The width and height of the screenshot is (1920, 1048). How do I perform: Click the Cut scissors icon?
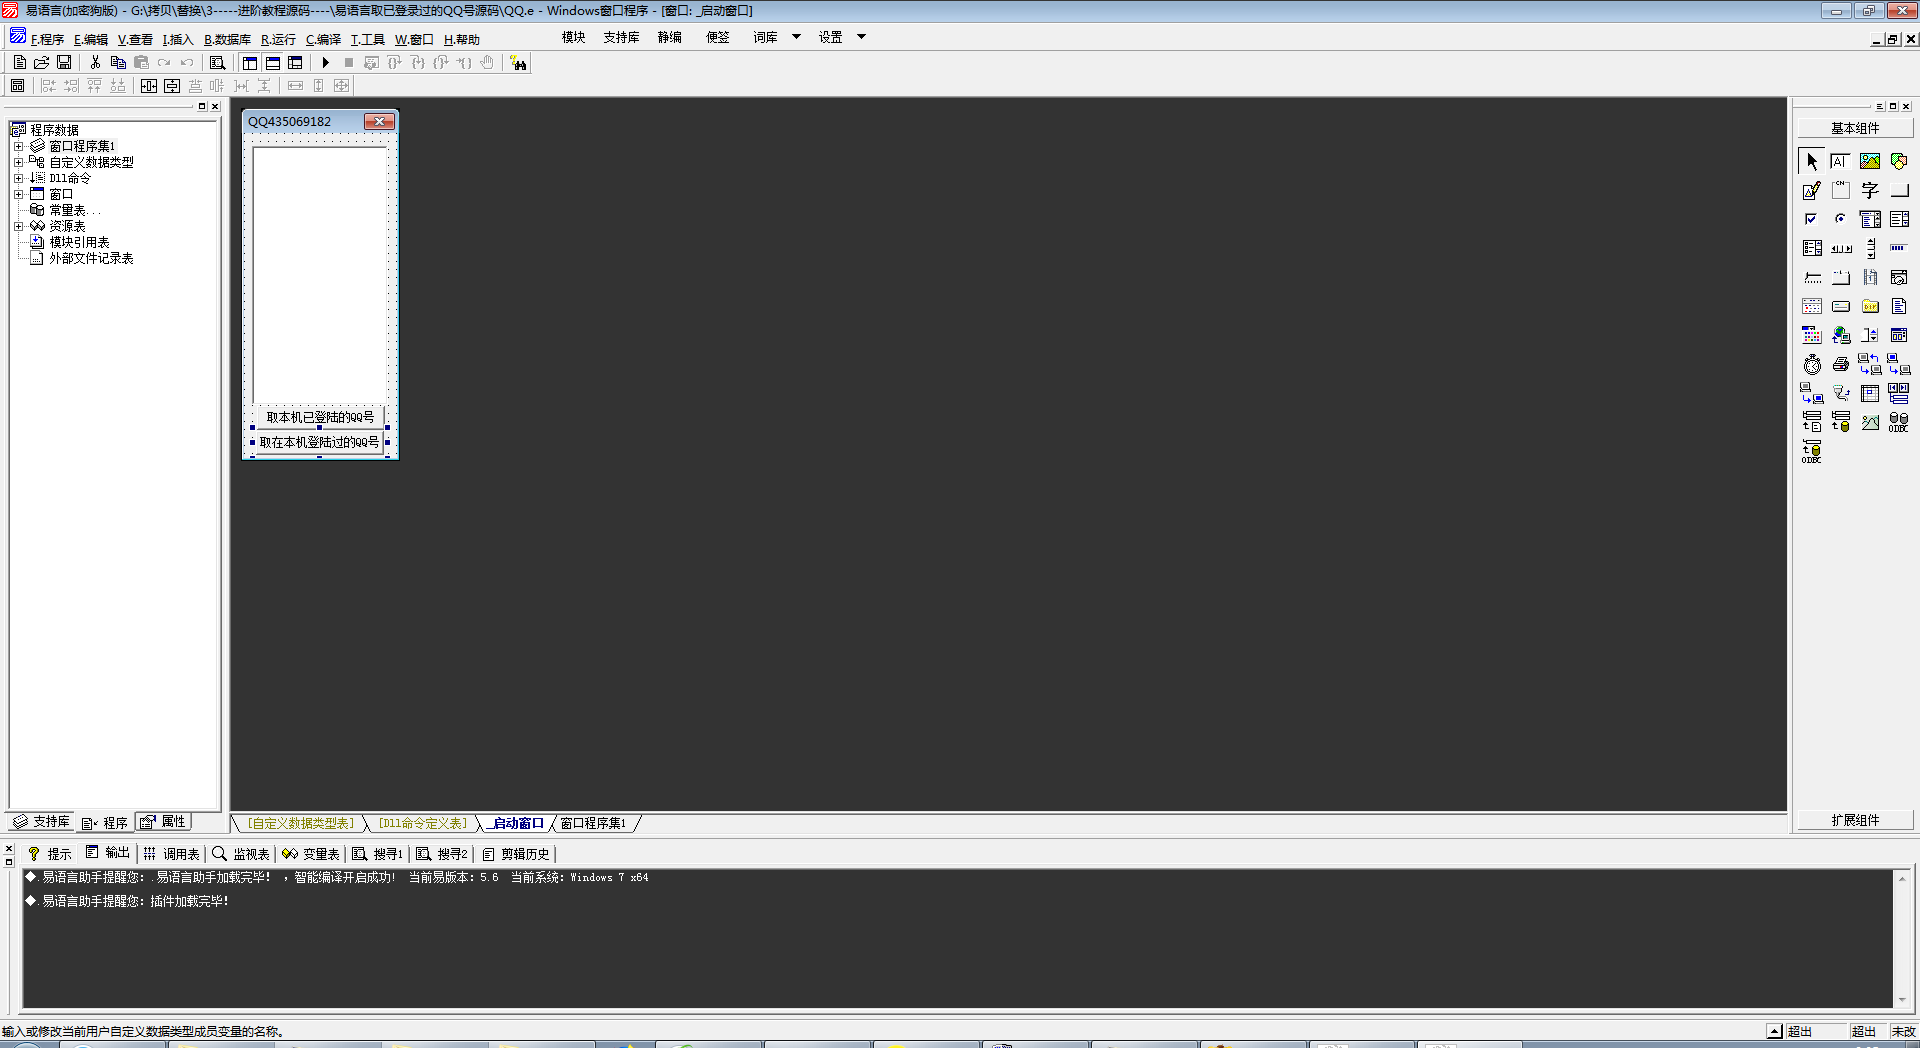pyautogui.click(x=95, y=63)
